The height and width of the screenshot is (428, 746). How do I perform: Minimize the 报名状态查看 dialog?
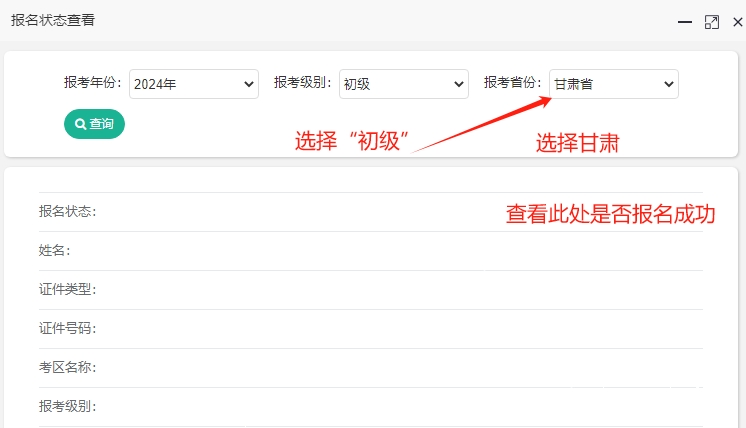(x=684, y=22)
